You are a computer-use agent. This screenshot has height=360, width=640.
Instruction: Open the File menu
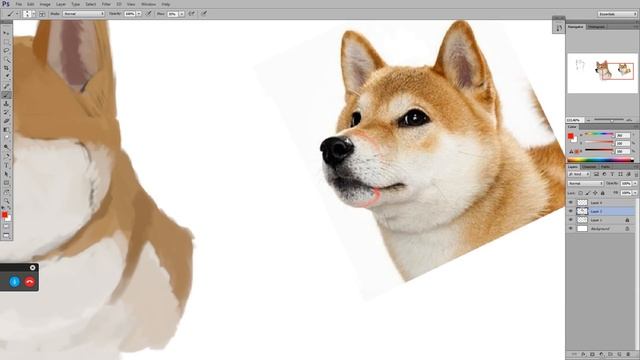click(x=19, y=4)
